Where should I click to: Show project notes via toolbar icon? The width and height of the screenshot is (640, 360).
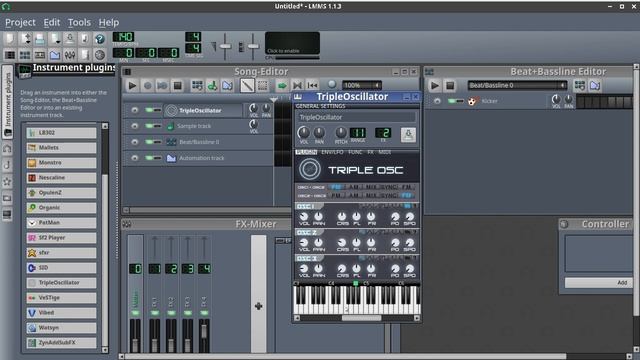click(84, 54)
